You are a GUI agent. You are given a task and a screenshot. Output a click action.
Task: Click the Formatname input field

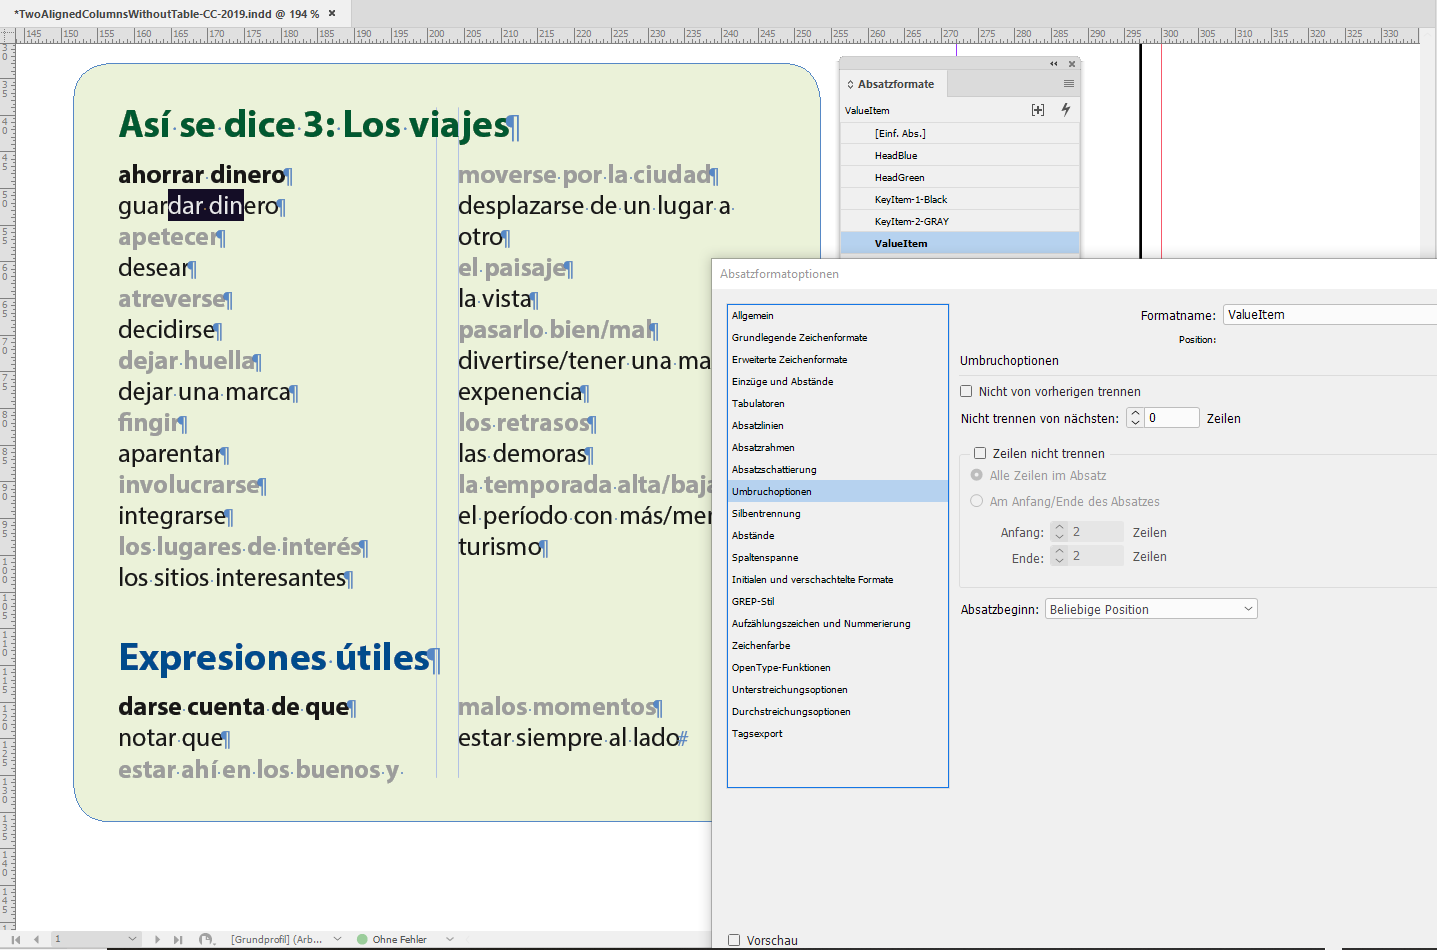click(1329, 314)
